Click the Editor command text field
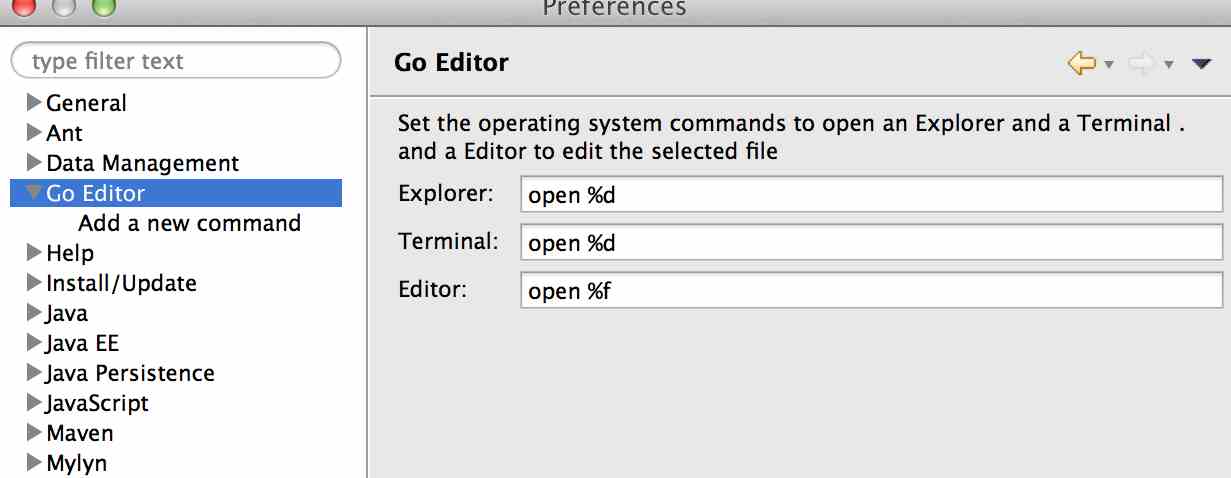 870,291
